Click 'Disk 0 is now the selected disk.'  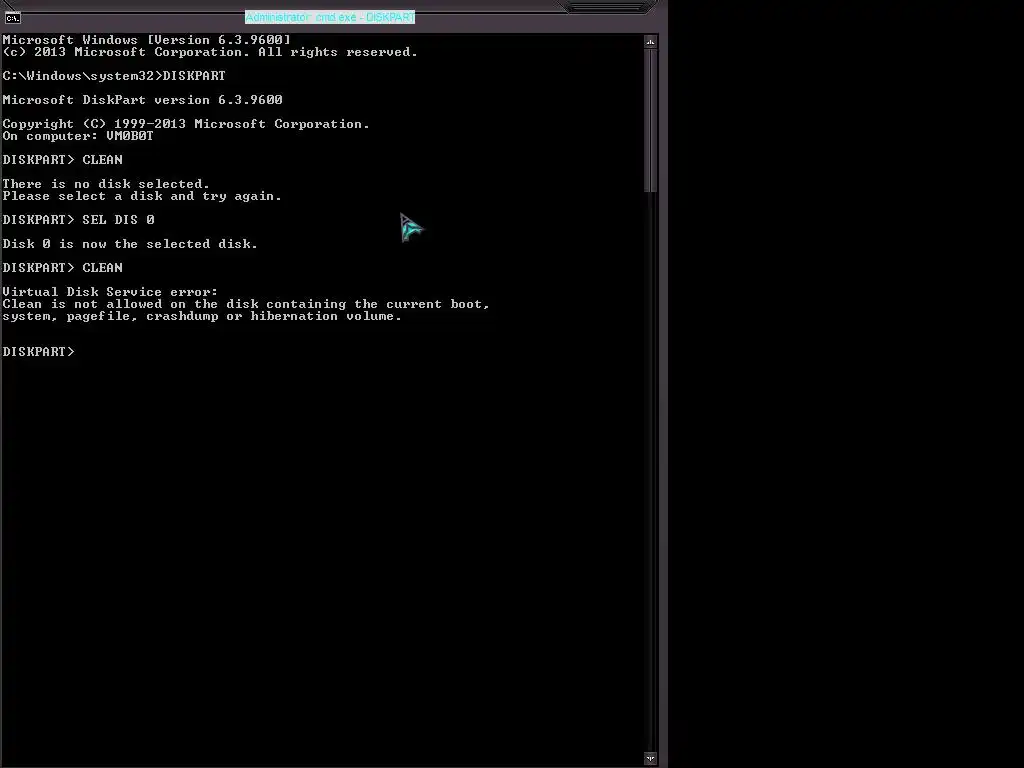pyautogui.click(x=130, y=244)
